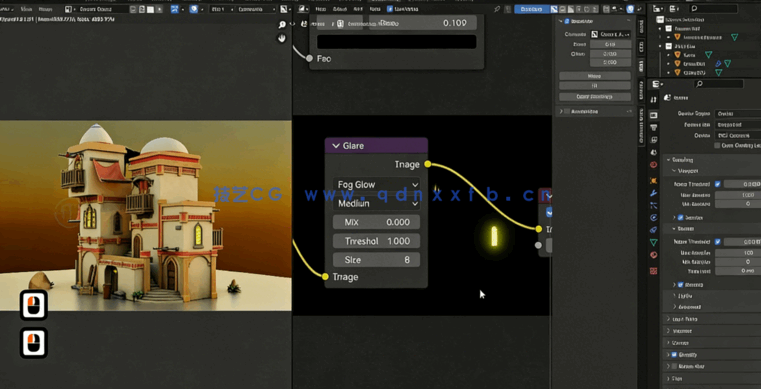Open the green Object Data tab icon
The image size is (761, 389).
click(653, 242)
